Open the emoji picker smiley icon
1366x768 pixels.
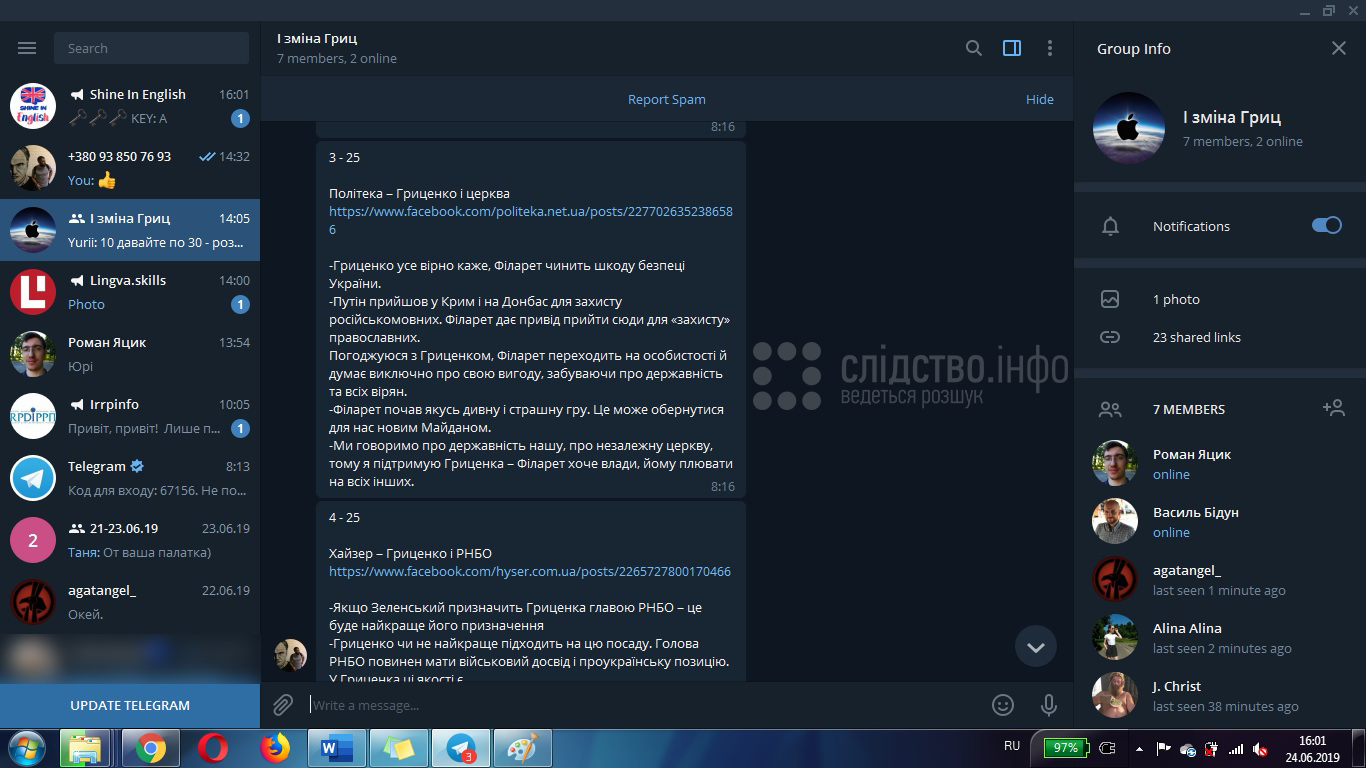point(1003,705)
